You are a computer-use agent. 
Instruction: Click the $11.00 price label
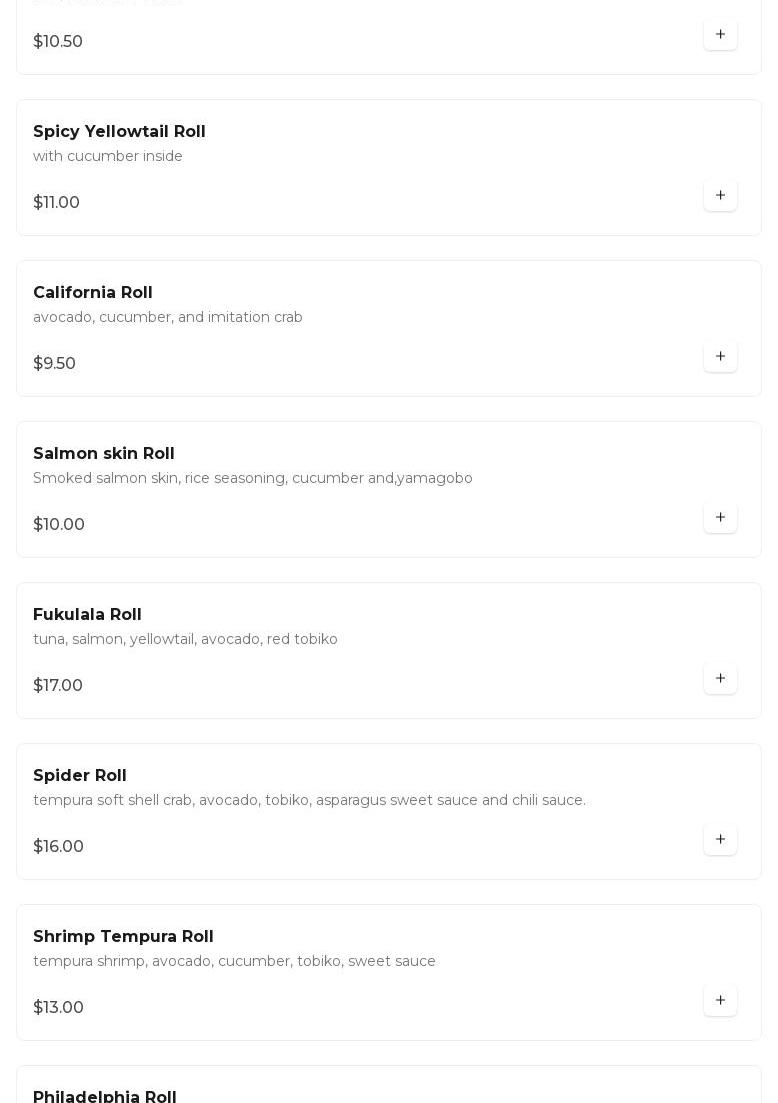[56, 203]
